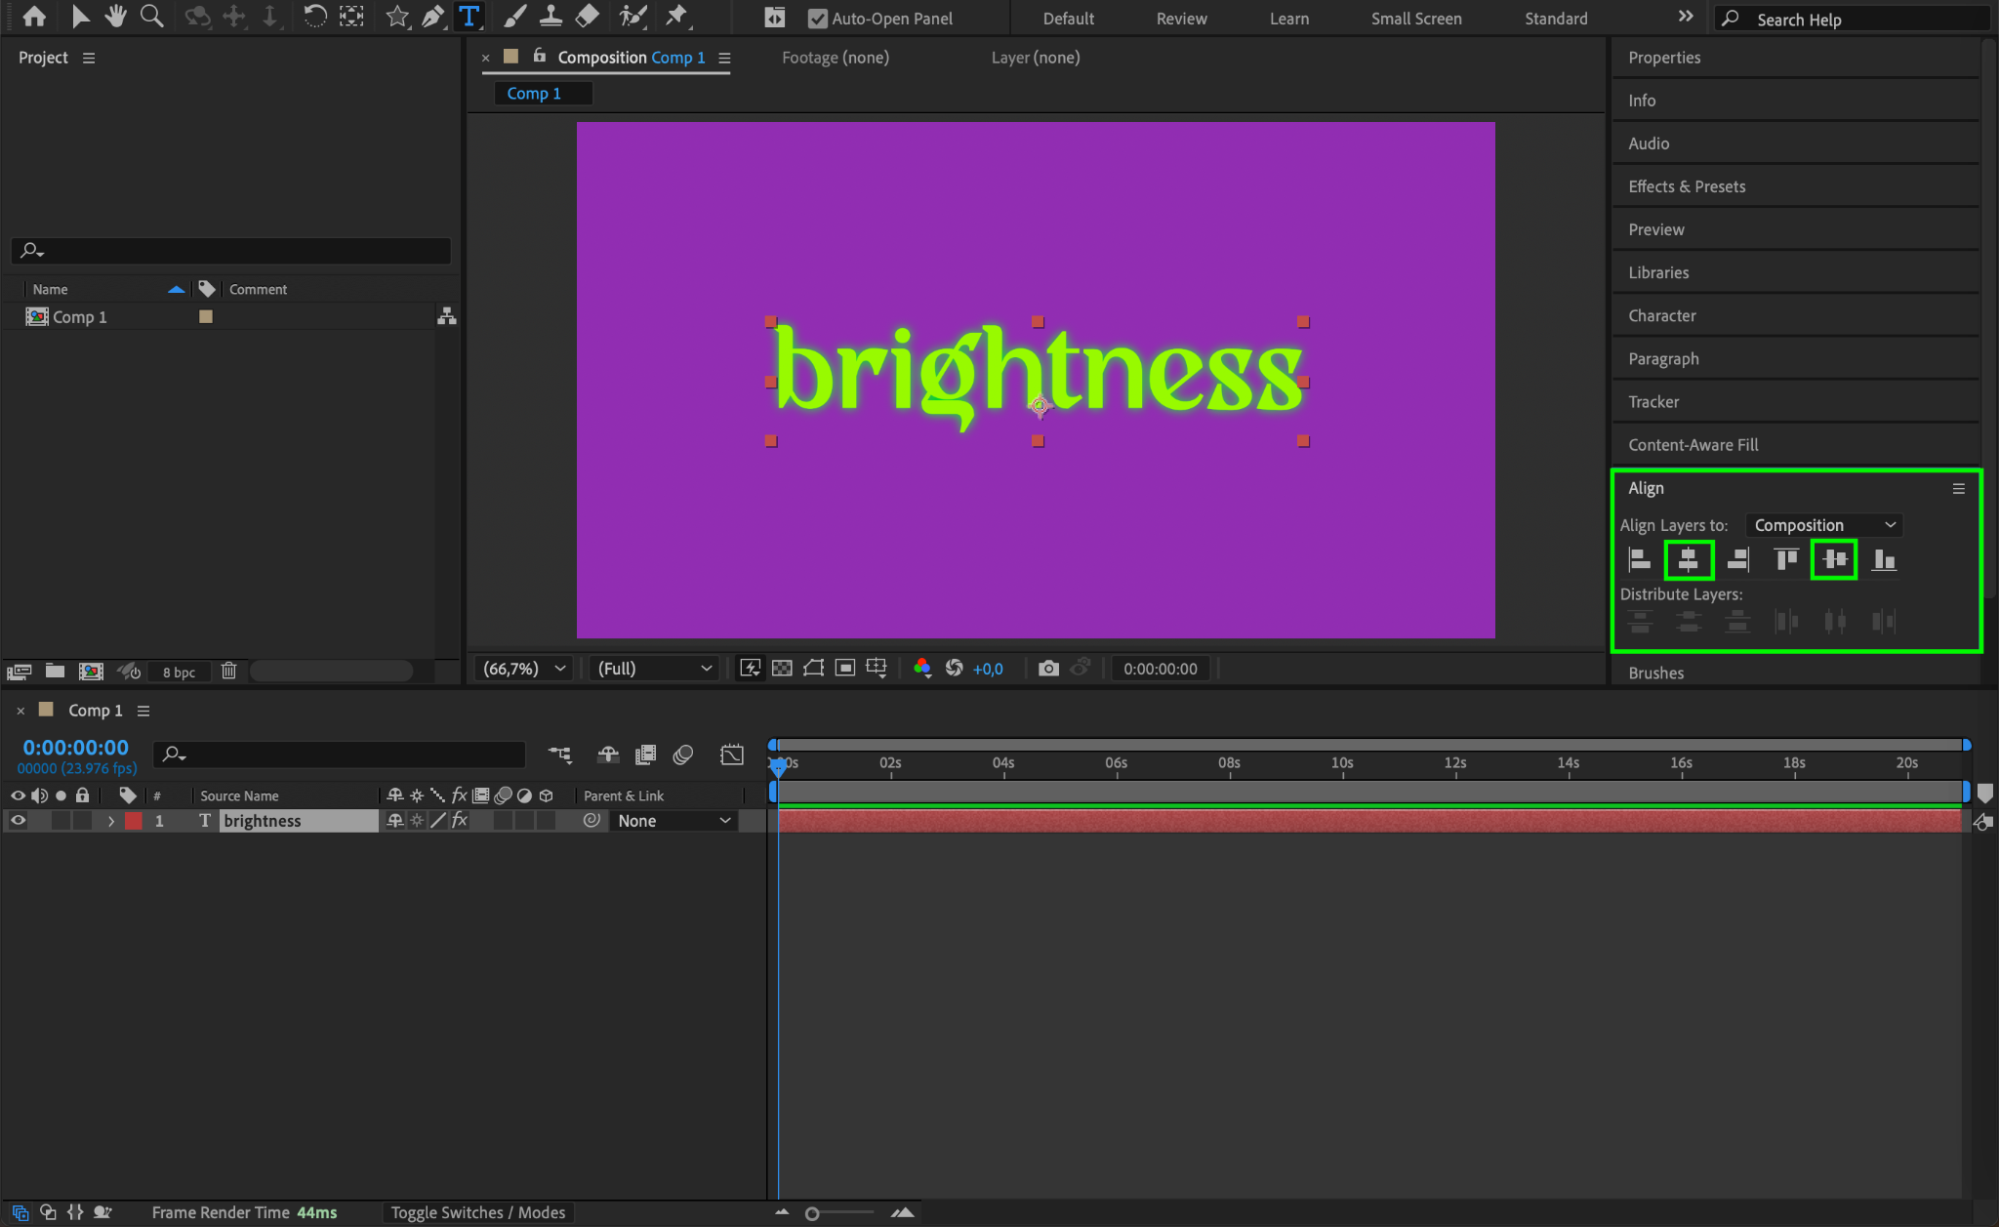Open the Effects & Presets panel

1686,186
